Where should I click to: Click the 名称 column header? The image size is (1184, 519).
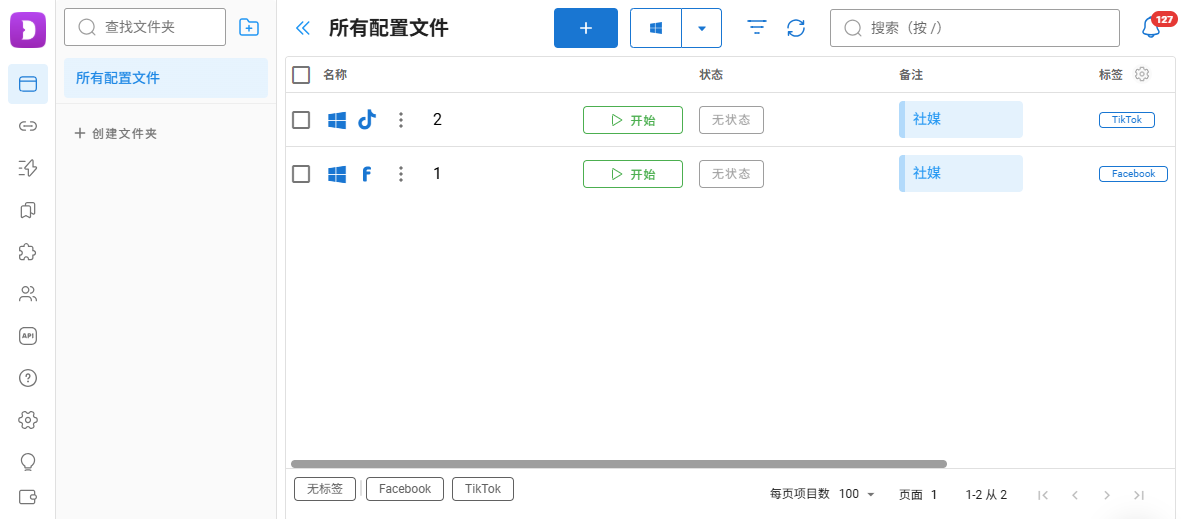(335, 75)
